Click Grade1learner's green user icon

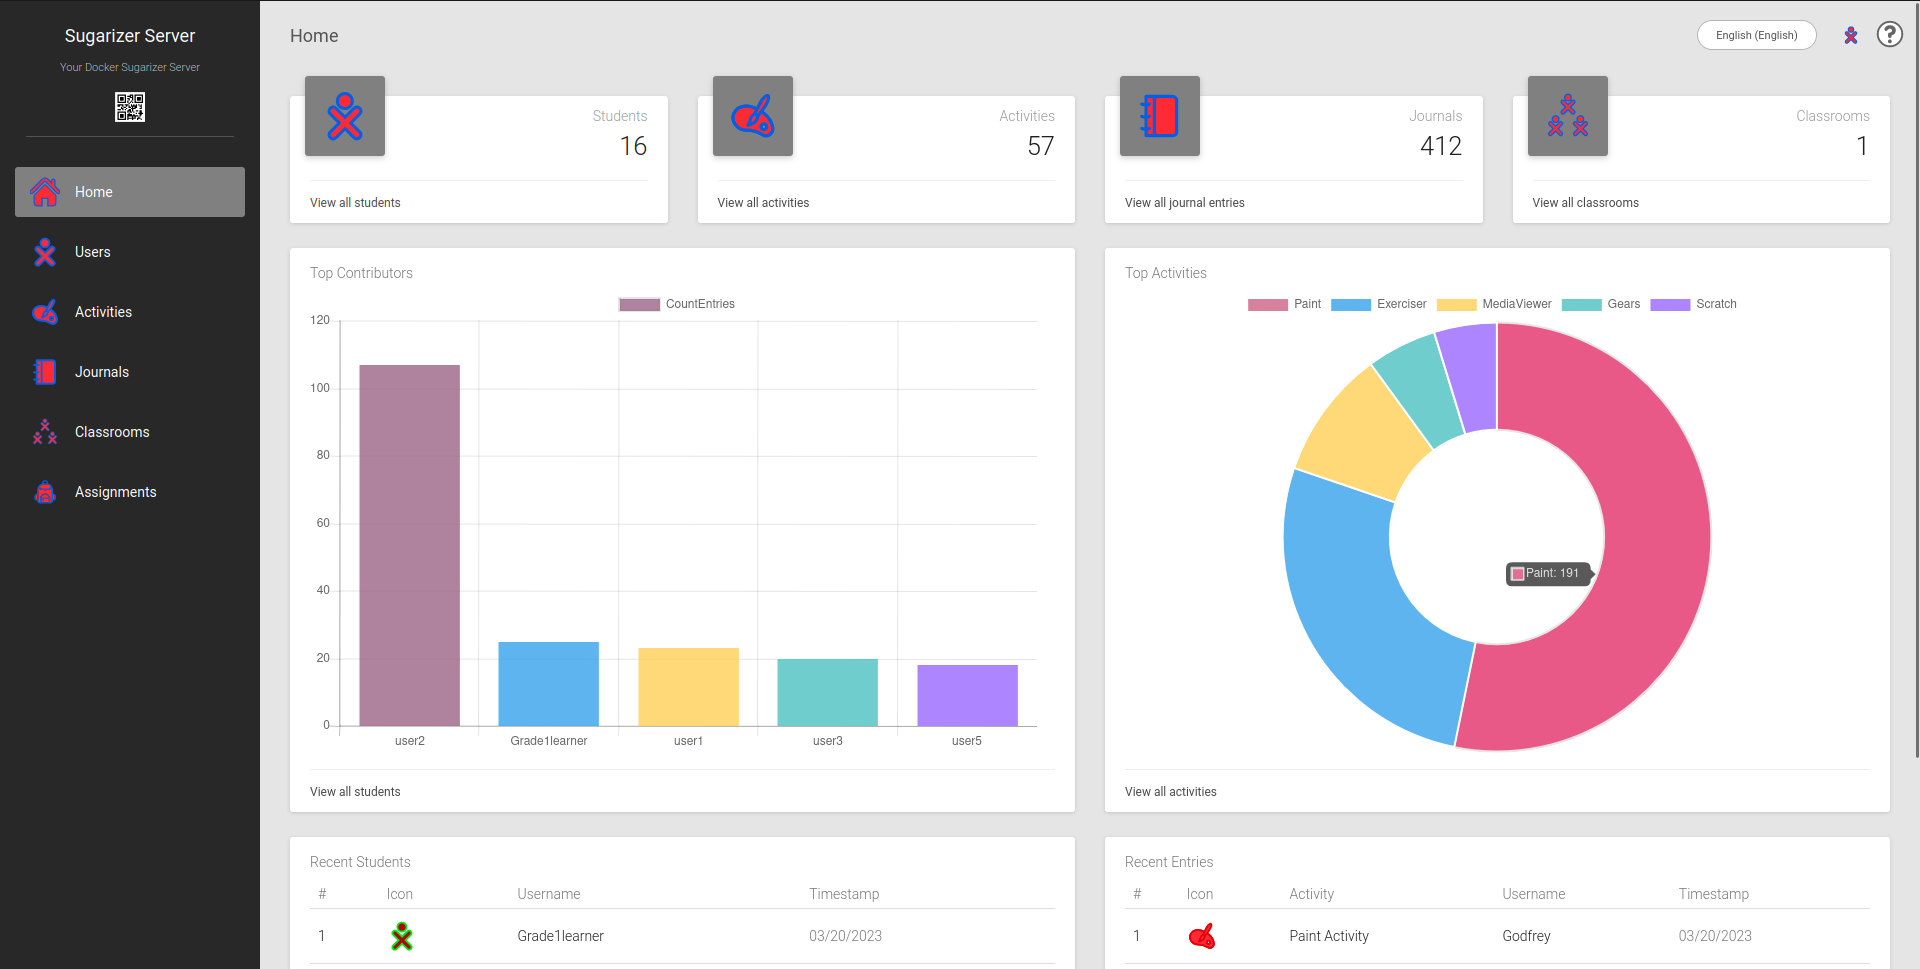click(402, 936)
